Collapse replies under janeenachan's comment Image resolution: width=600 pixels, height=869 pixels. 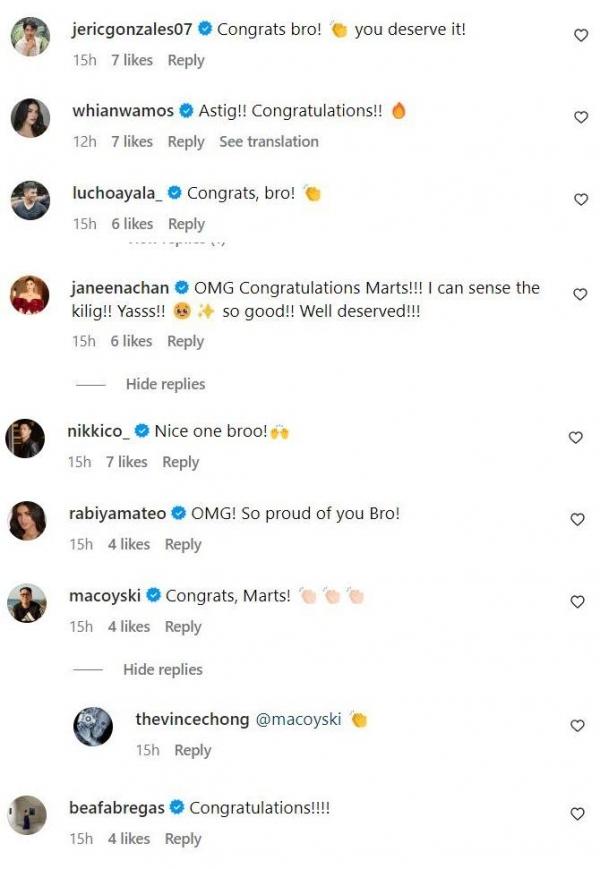pyautogui.click(x=165, y=384)
